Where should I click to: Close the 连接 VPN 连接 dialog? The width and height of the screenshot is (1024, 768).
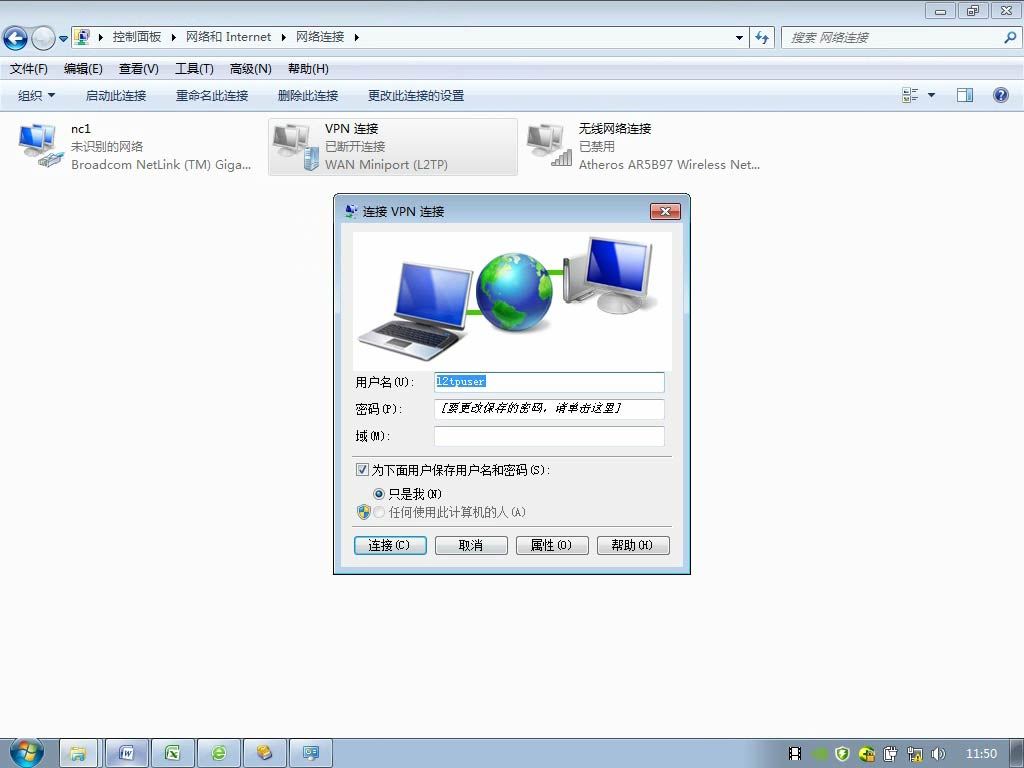pos(665,211)
